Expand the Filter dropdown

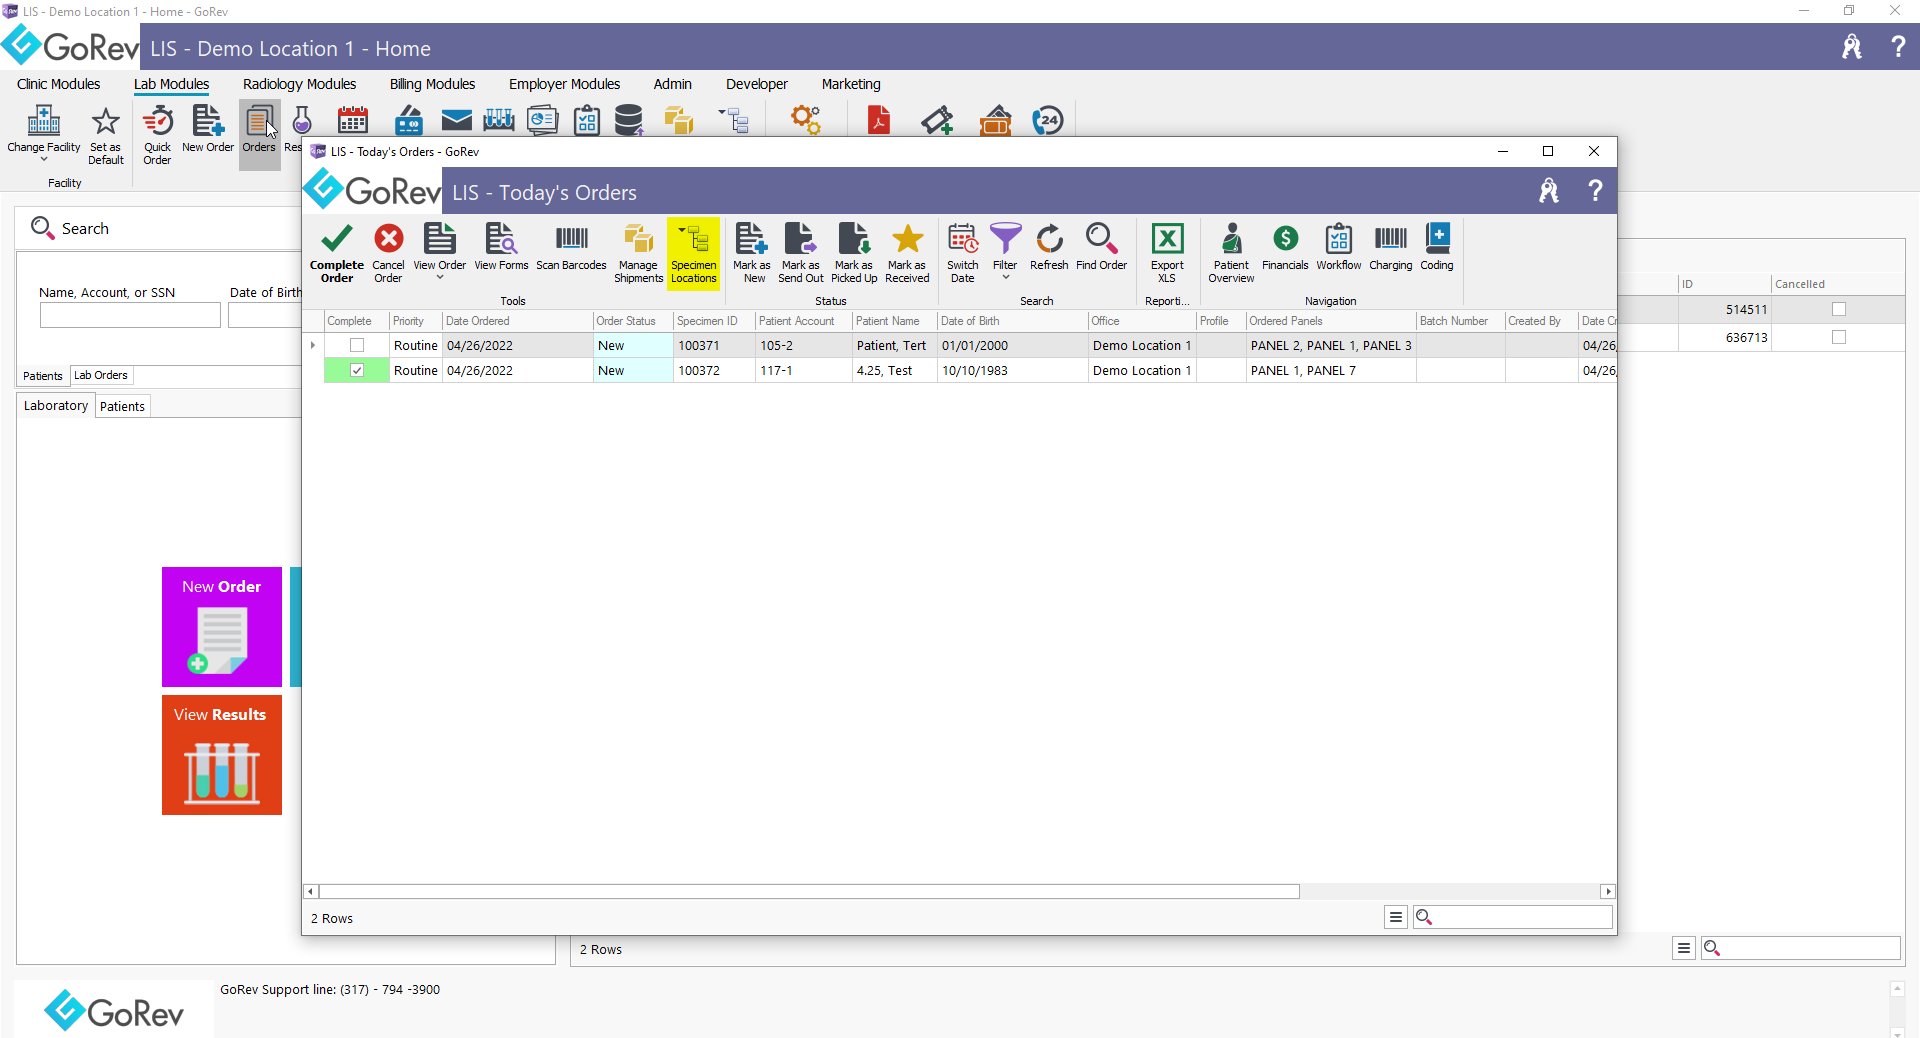pyautogui.click(x=1005, y=277)
